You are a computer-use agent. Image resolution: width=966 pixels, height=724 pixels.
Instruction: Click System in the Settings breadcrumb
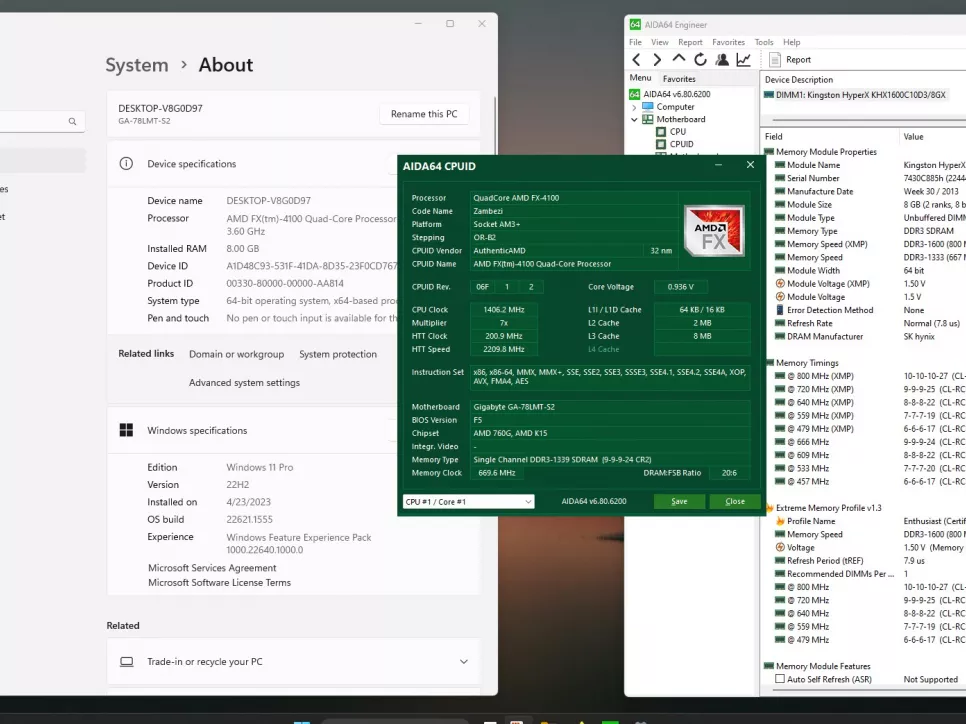point(137,65)
